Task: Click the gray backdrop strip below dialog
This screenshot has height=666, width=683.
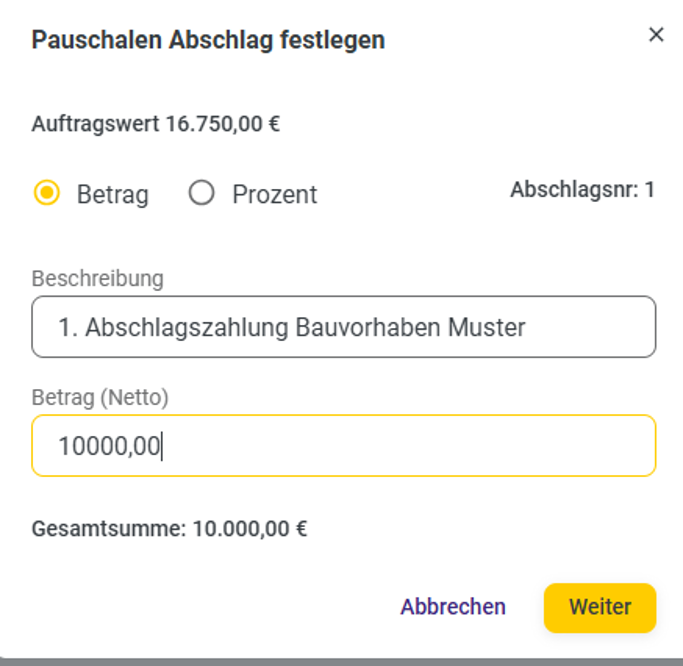Action: [x=342, y=662]
